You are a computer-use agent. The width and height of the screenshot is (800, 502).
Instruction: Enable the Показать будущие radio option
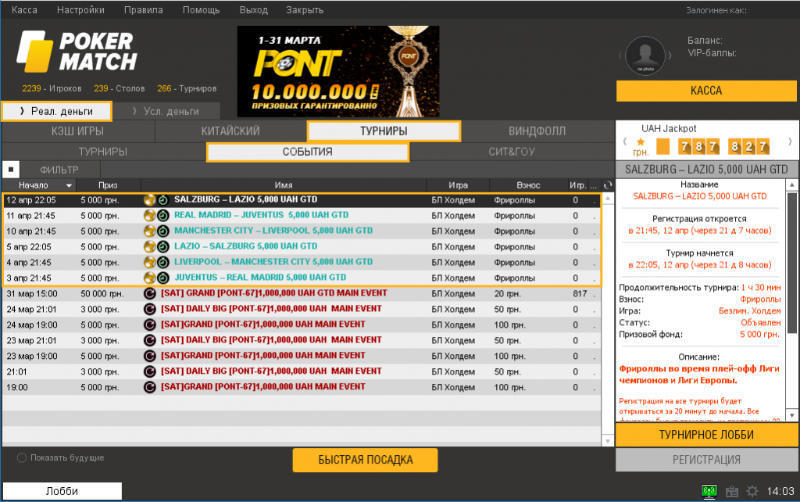click(22, 458)
